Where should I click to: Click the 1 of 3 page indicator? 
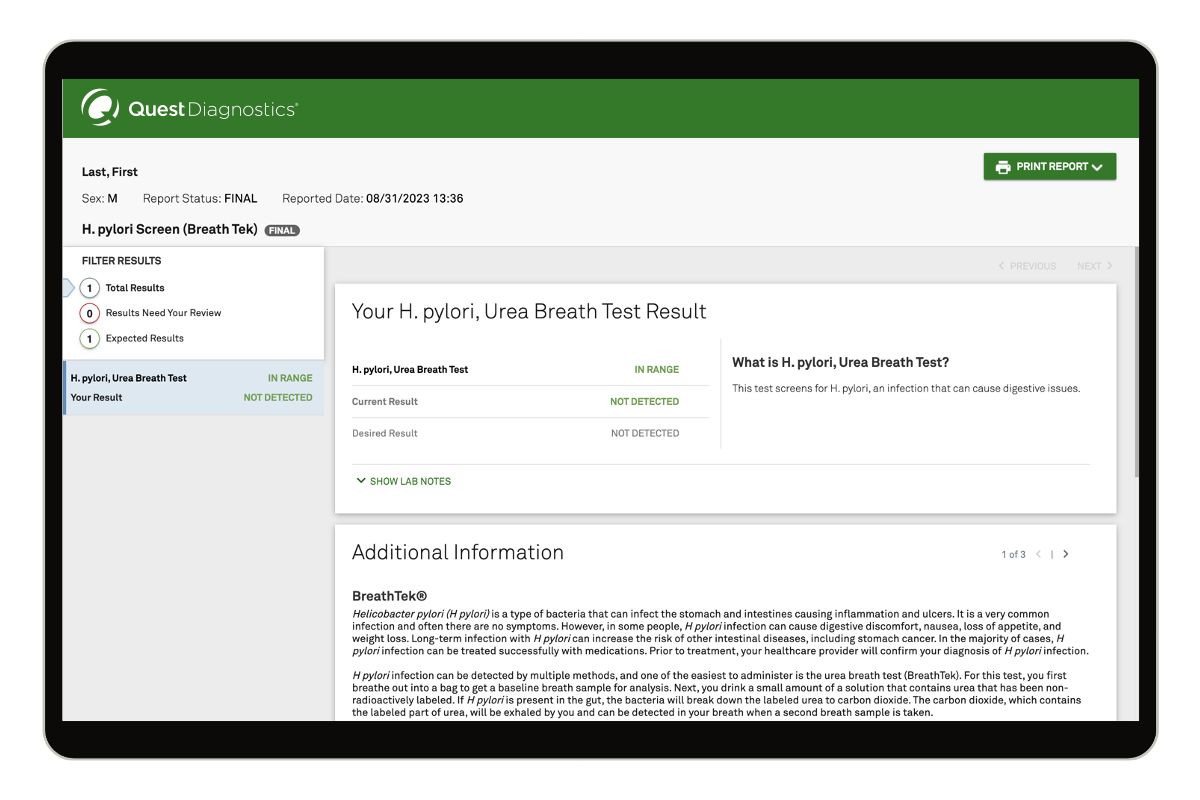point(1012,553)
